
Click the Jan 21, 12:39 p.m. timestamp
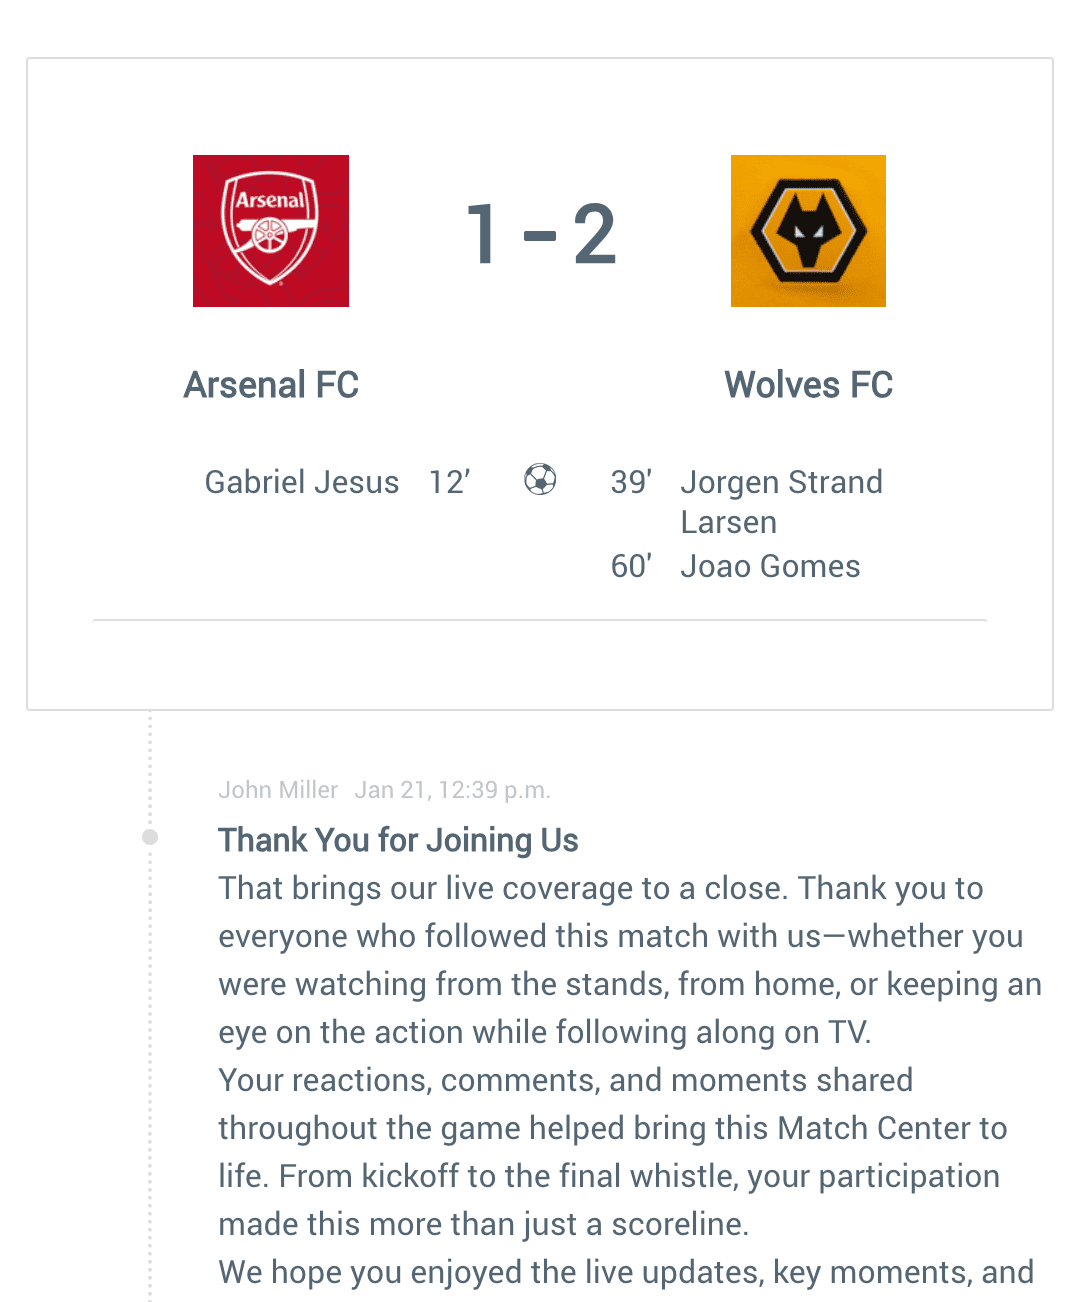click(452, 790)
